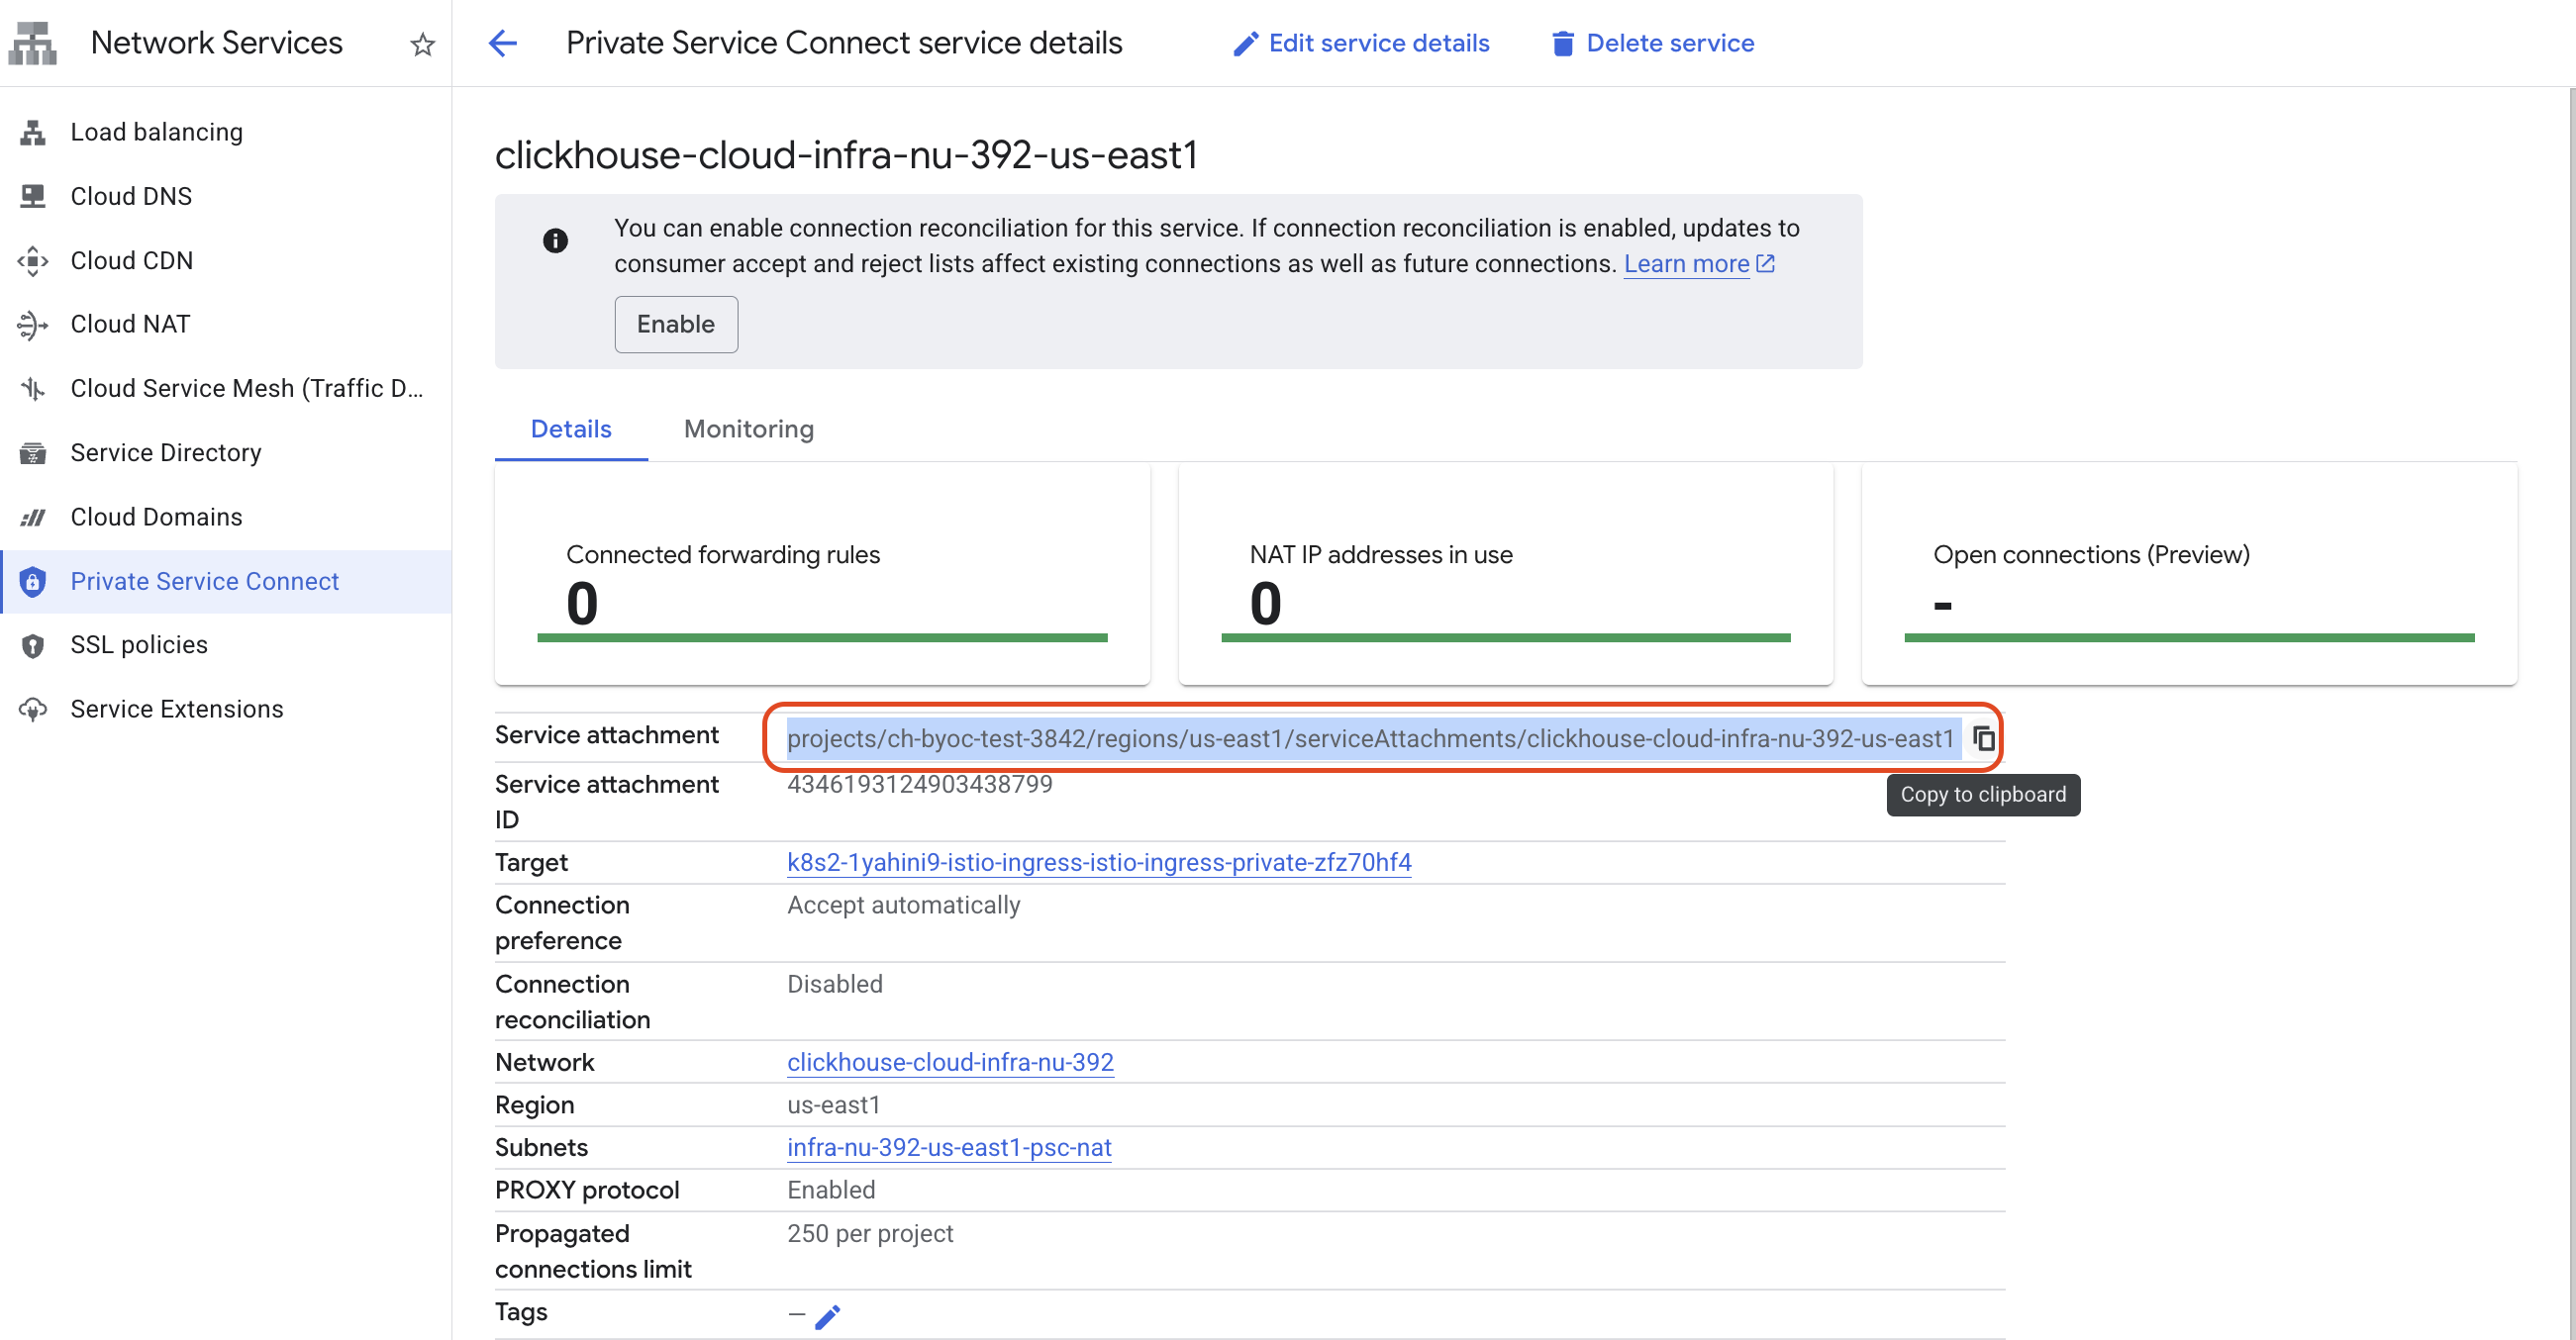The width and height of the screenshot is (2576, 1340).
Task: Open Cloud NAT in sidebar
Action: (x=130, y=324)
